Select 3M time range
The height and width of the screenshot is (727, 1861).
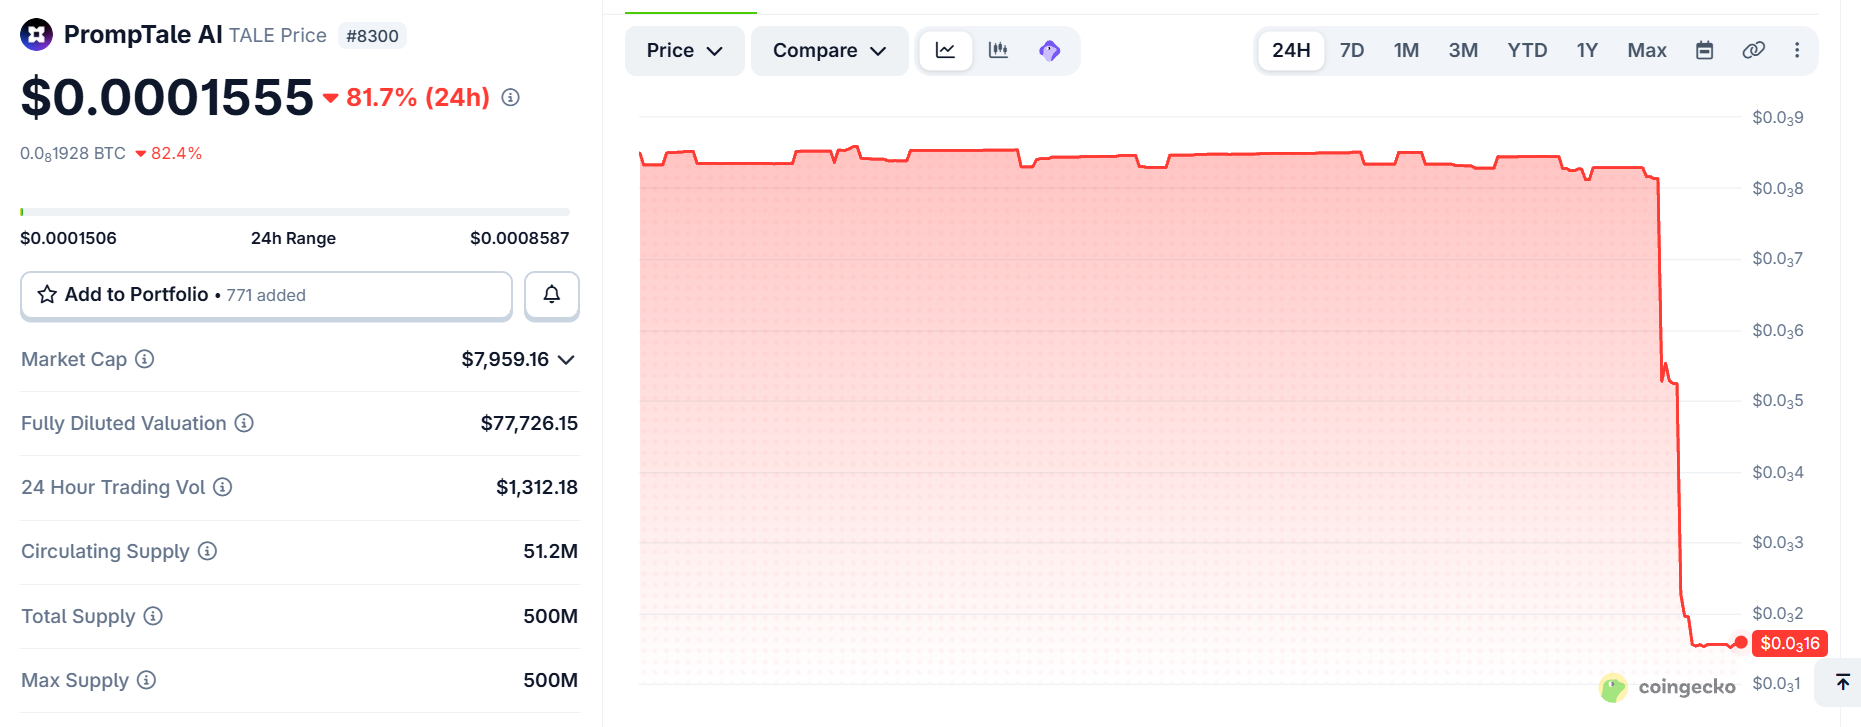[1463, 50]
